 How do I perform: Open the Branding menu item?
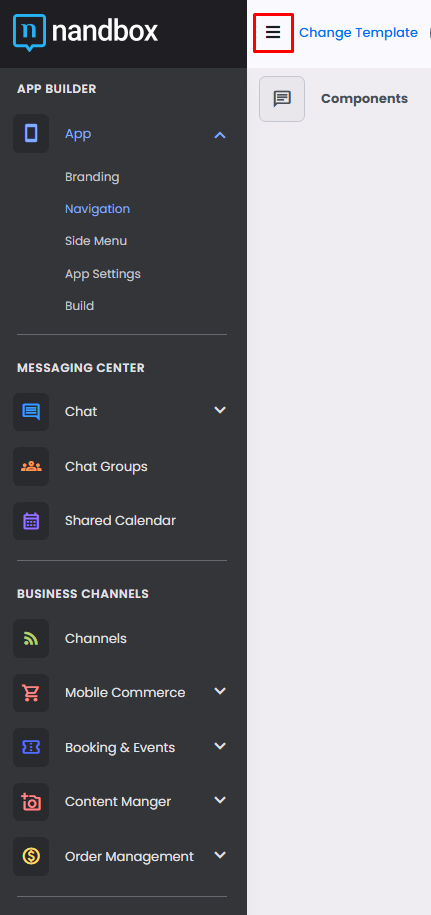coord(92,177)
